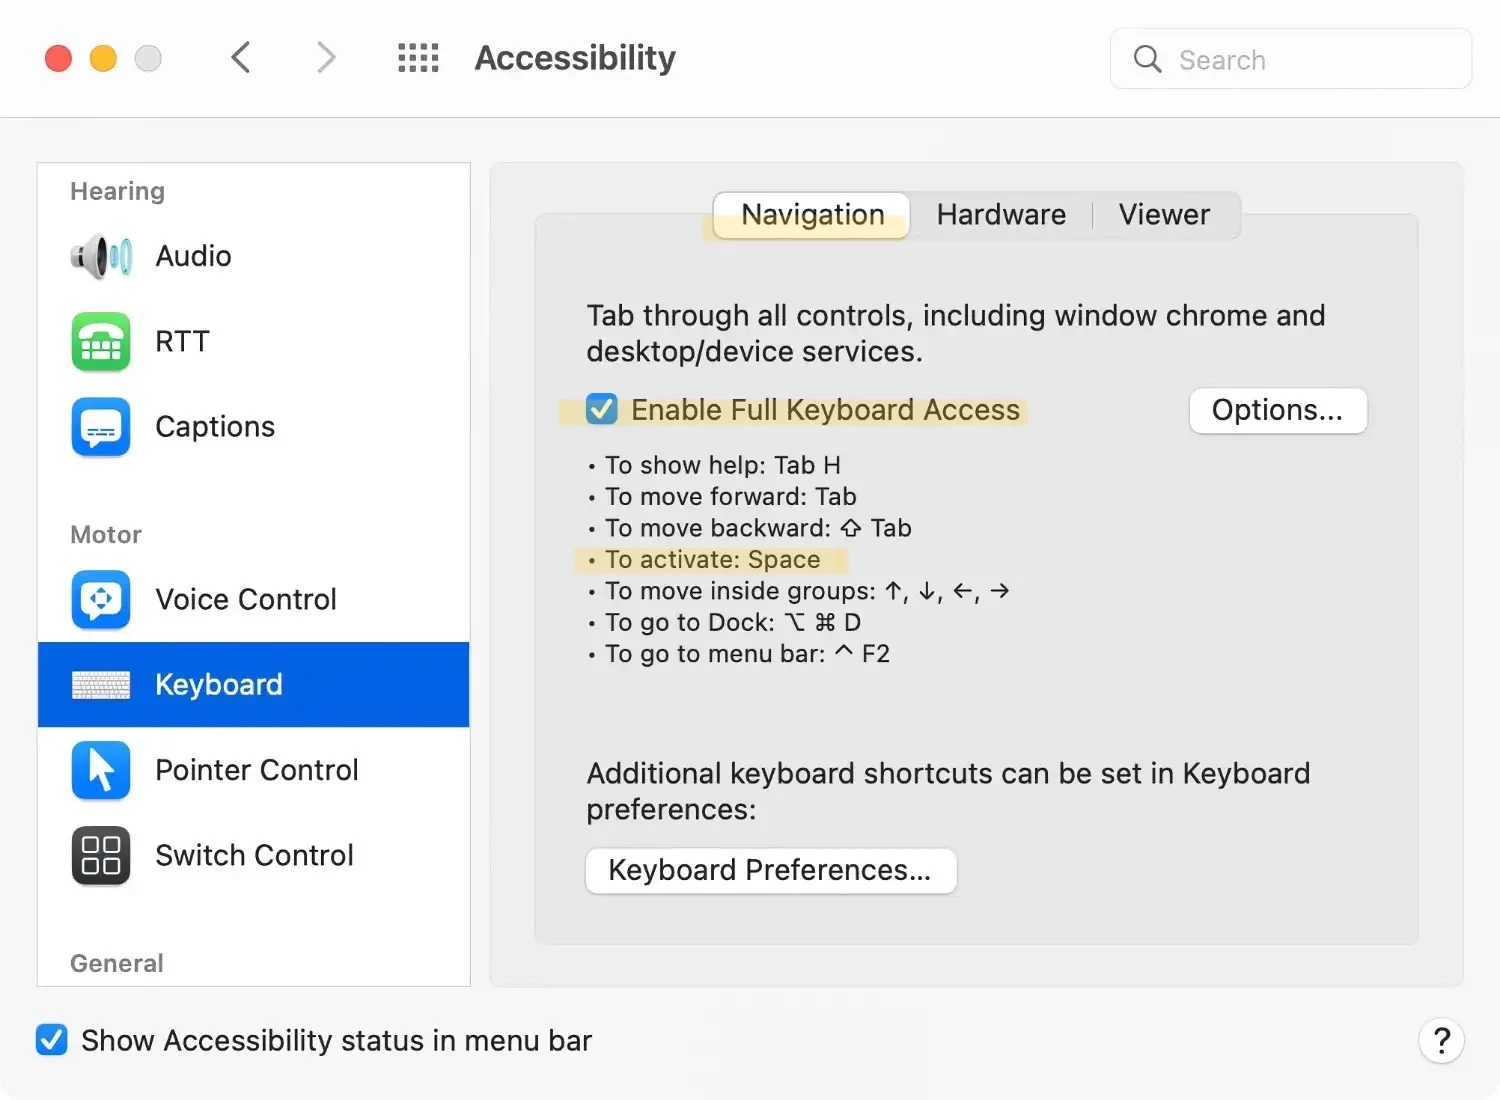This screenshot has width=1500, height=1100.
Task: Click the Keyboard Preferences... button
Action: coord(770,870)
